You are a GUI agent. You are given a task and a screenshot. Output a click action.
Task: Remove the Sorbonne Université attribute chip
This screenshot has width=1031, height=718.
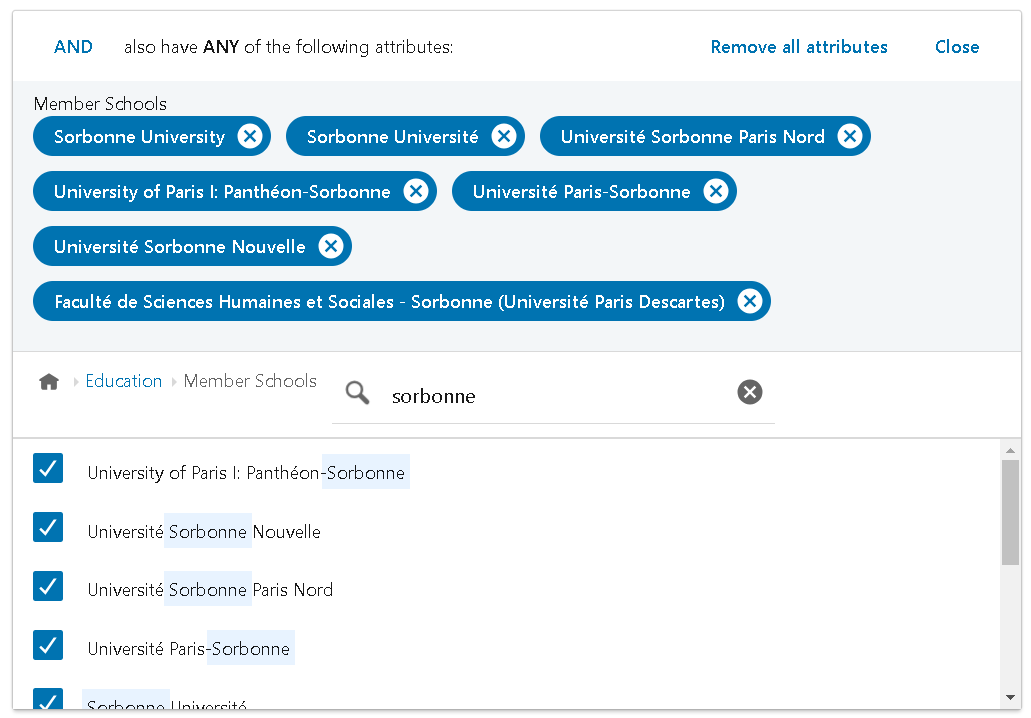pyautogui.click(x=504, y=136)
